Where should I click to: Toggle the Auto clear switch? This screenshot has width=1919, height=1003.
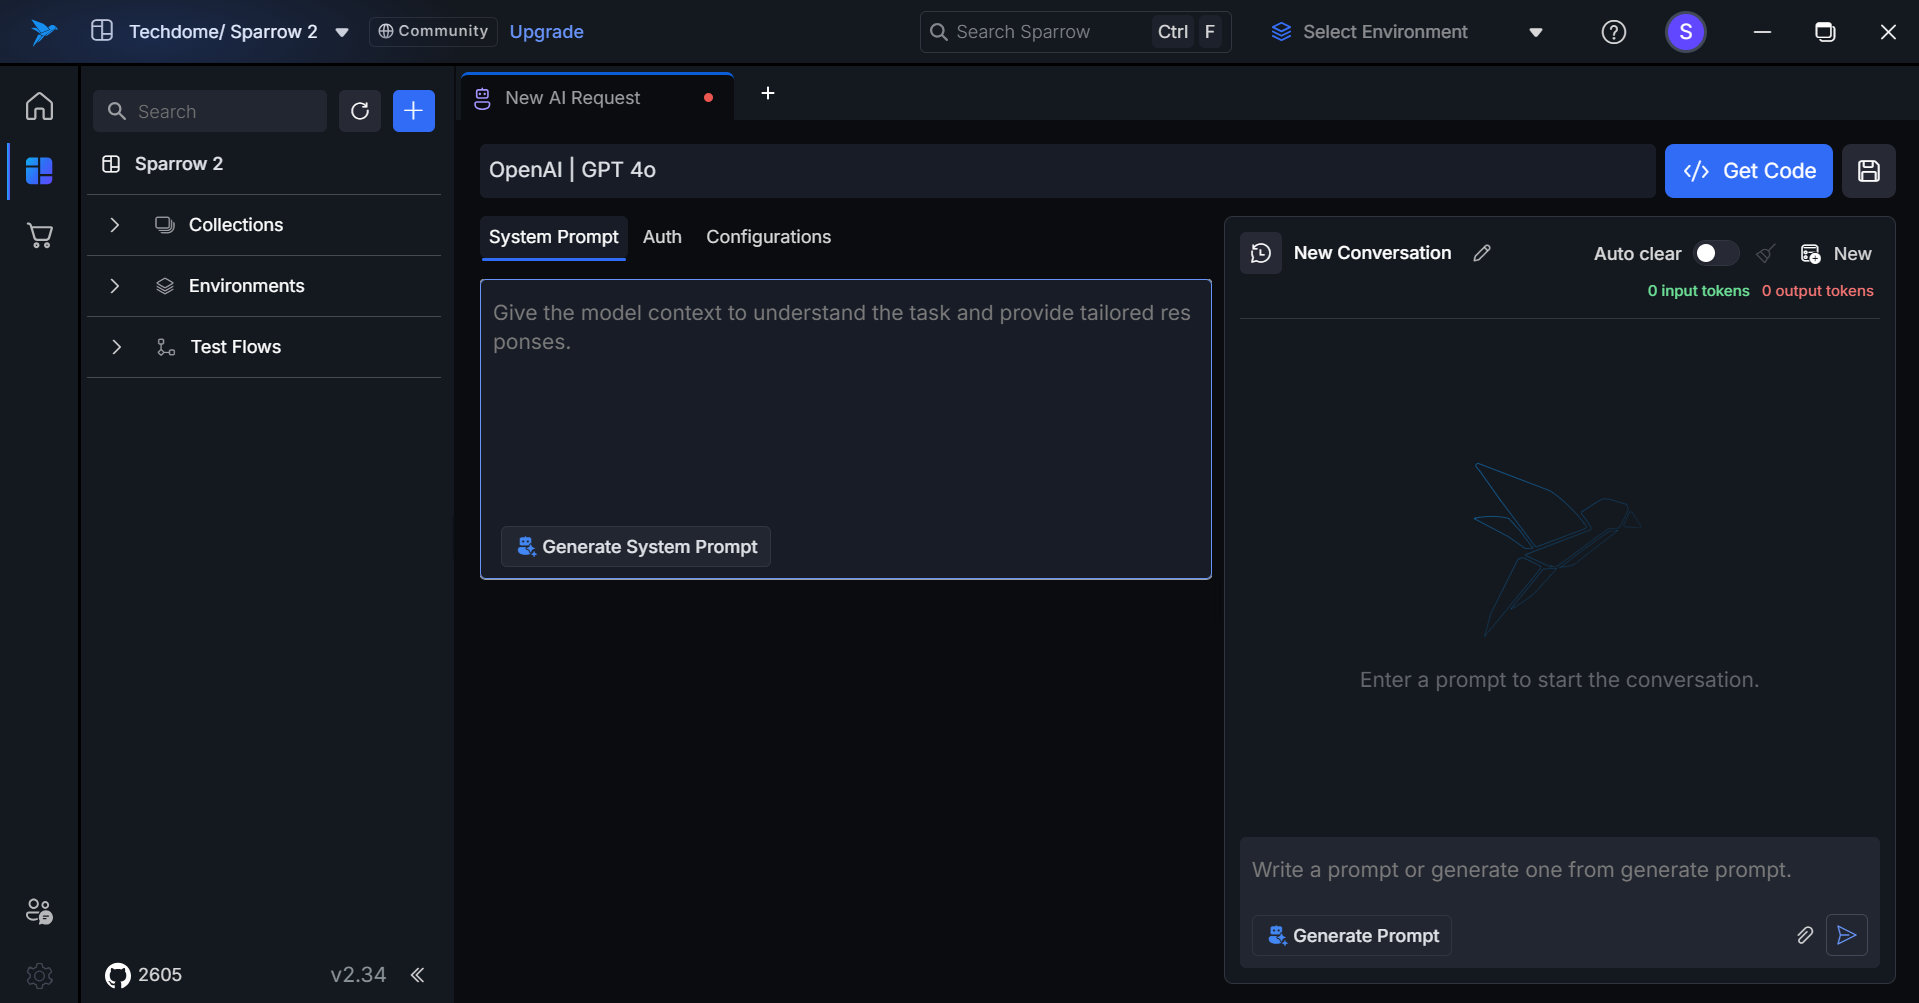click(x=1715, y=253)
